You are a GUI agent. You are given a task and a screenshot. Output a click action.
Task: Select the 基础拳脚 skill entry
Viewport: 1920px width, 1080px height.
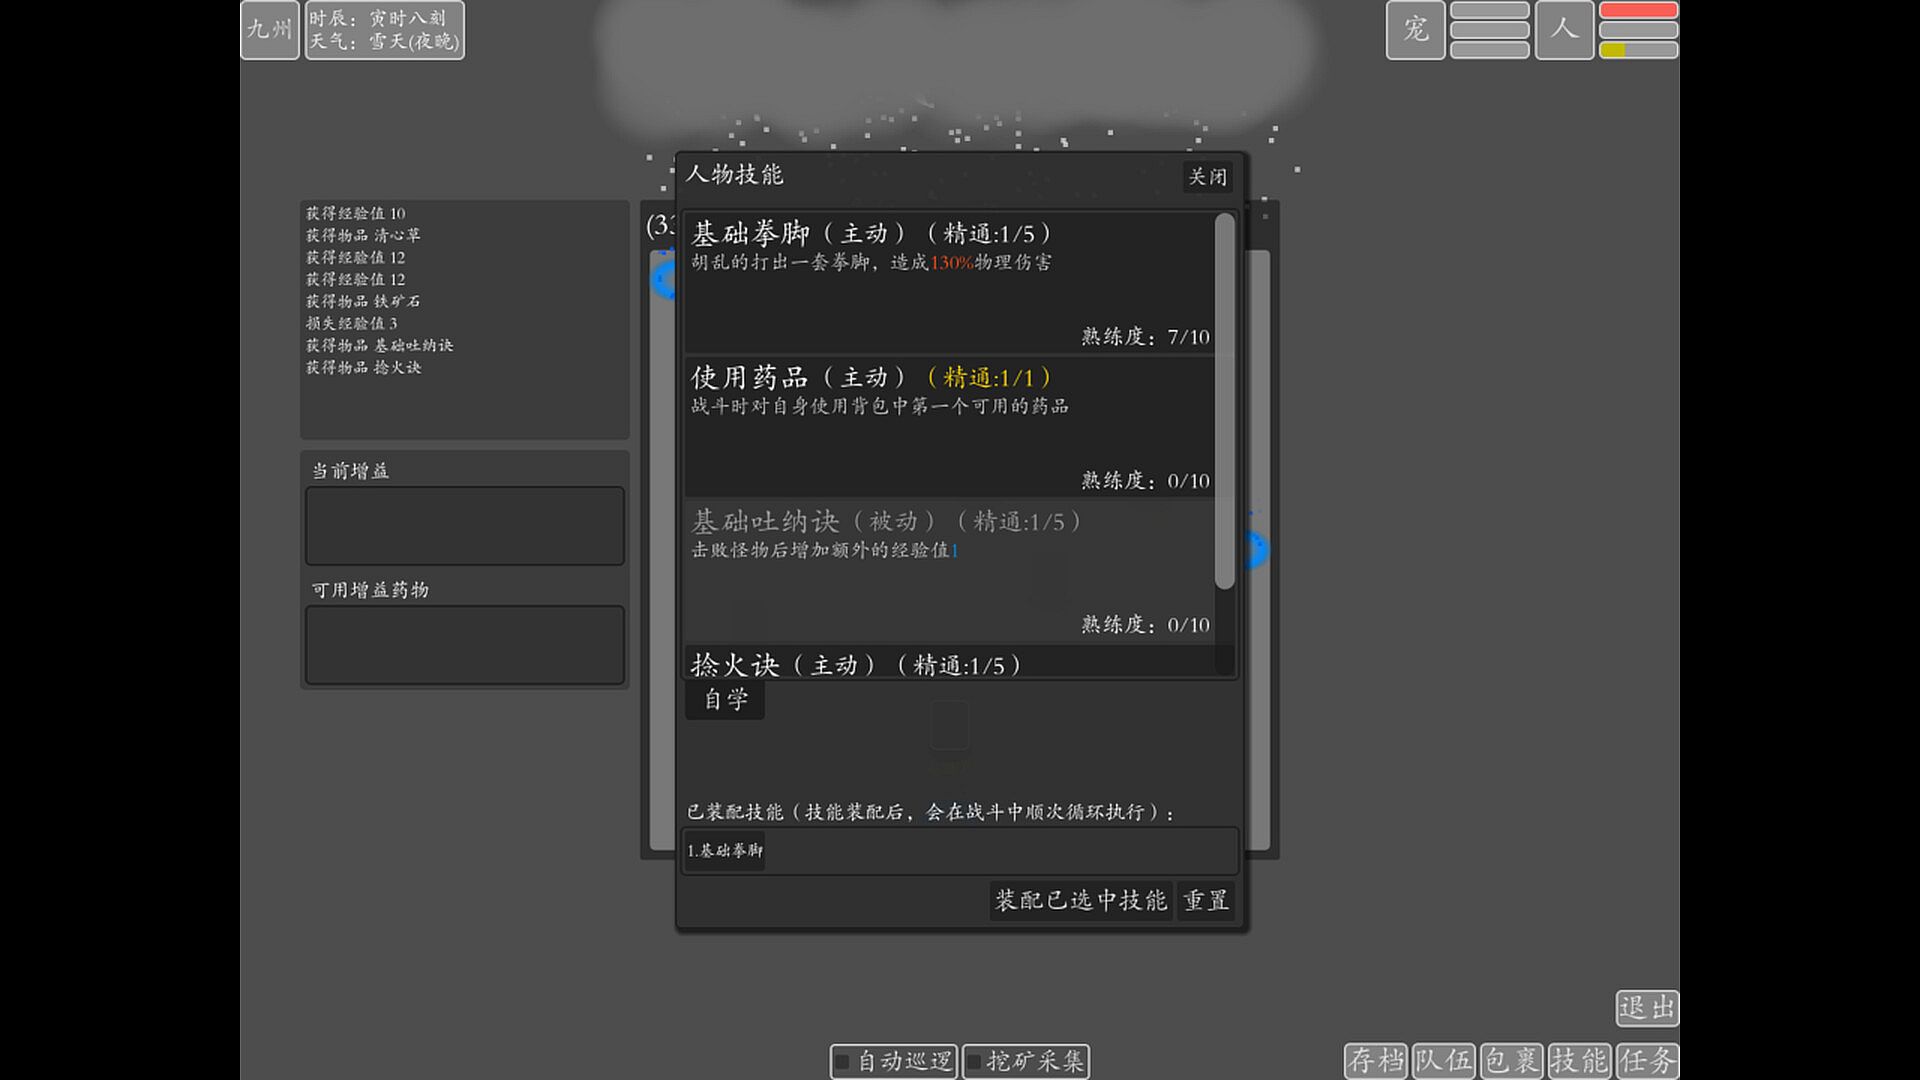click(948, 283)
